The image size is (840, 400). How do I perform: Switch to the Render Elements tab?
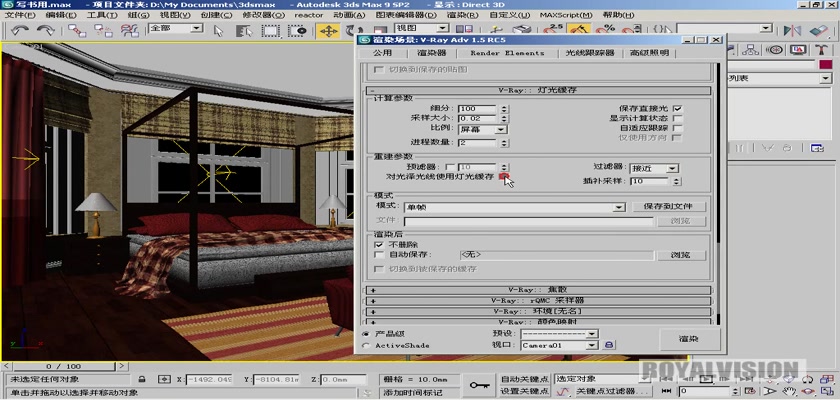507,53
